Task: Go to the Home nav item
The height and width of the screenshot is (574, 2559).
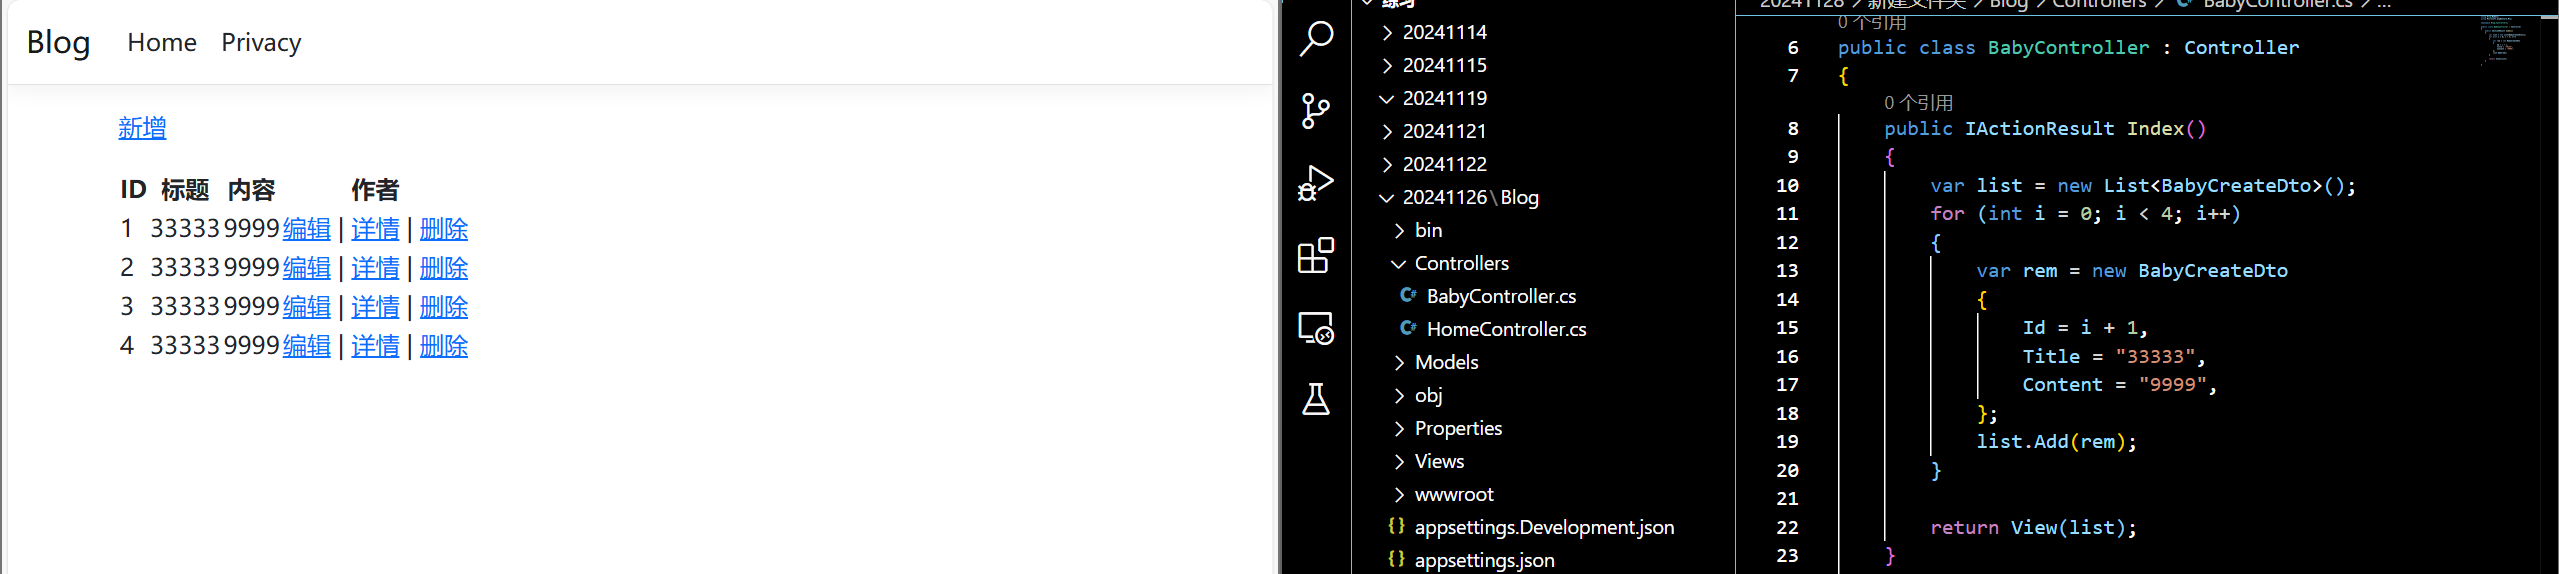Action: 162,43
